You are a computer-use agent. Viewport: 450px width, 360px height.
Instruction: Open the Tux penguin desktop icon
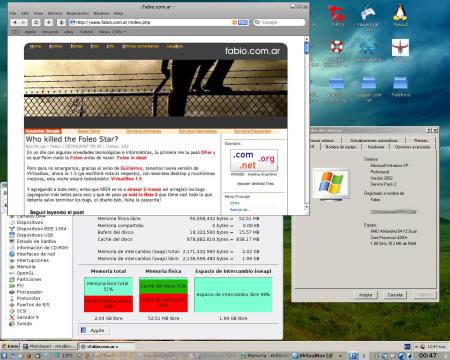tap(400, 15)
